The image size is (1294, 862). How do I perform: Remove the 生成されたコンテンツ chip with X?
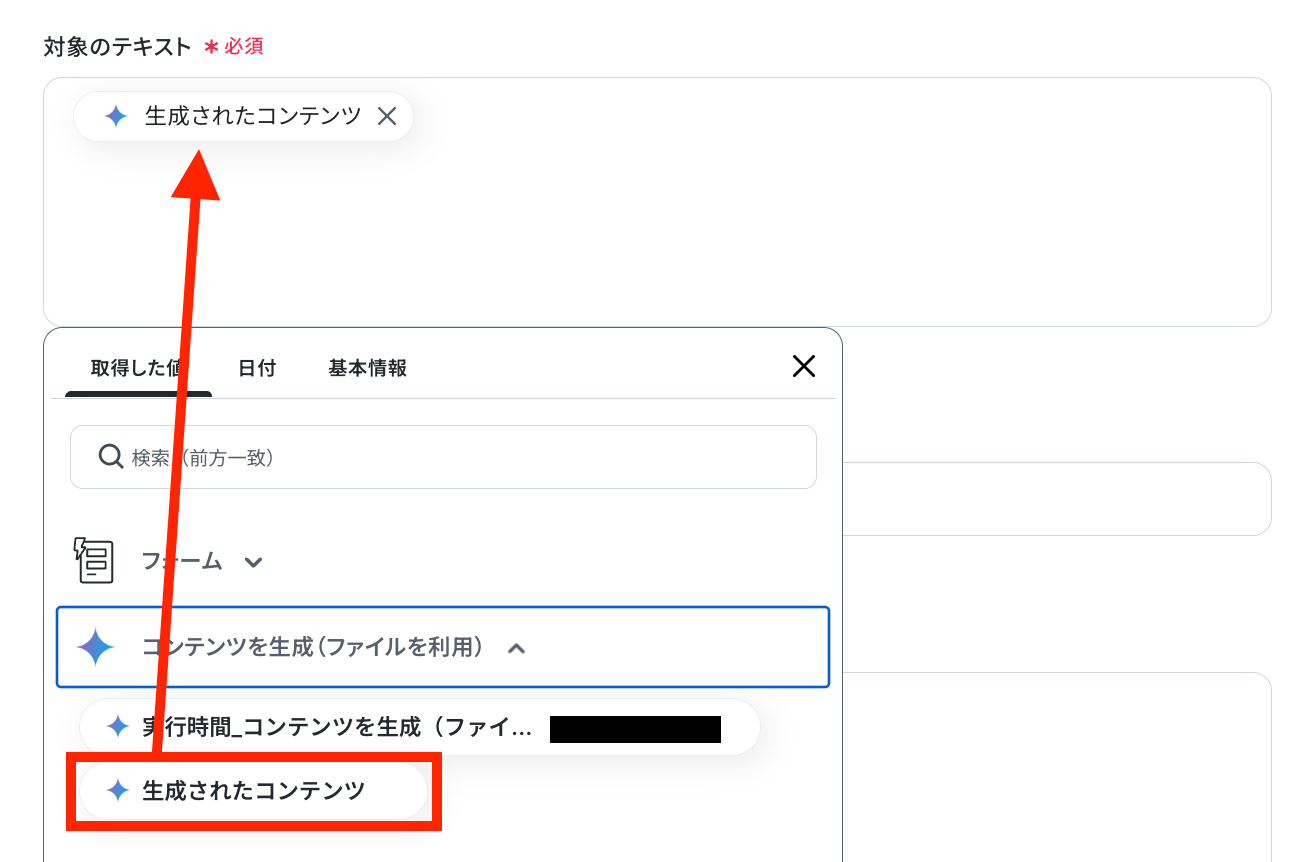coord(387,116)
